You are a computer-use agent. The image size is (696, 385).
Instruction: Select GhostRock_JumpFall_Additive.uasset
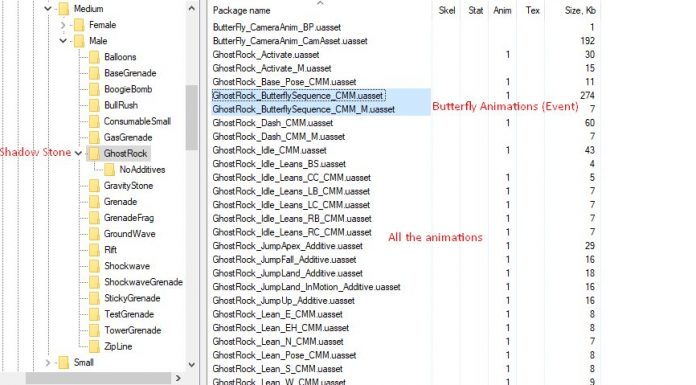[x=285, y=260]
